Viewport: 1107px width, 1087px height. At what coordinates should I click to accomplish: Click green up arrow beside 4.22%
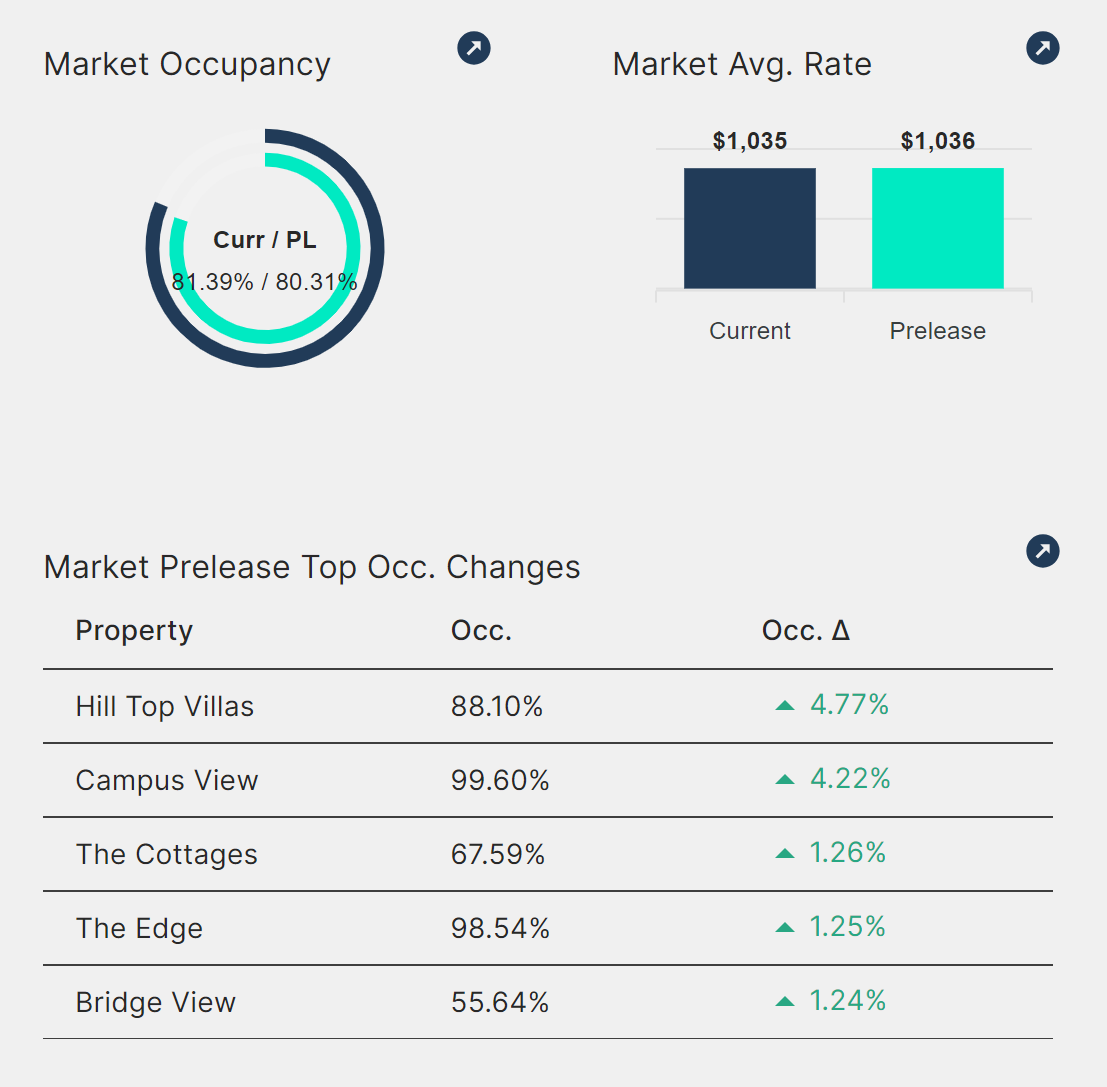pyautogui.click(x=785, y=780)
